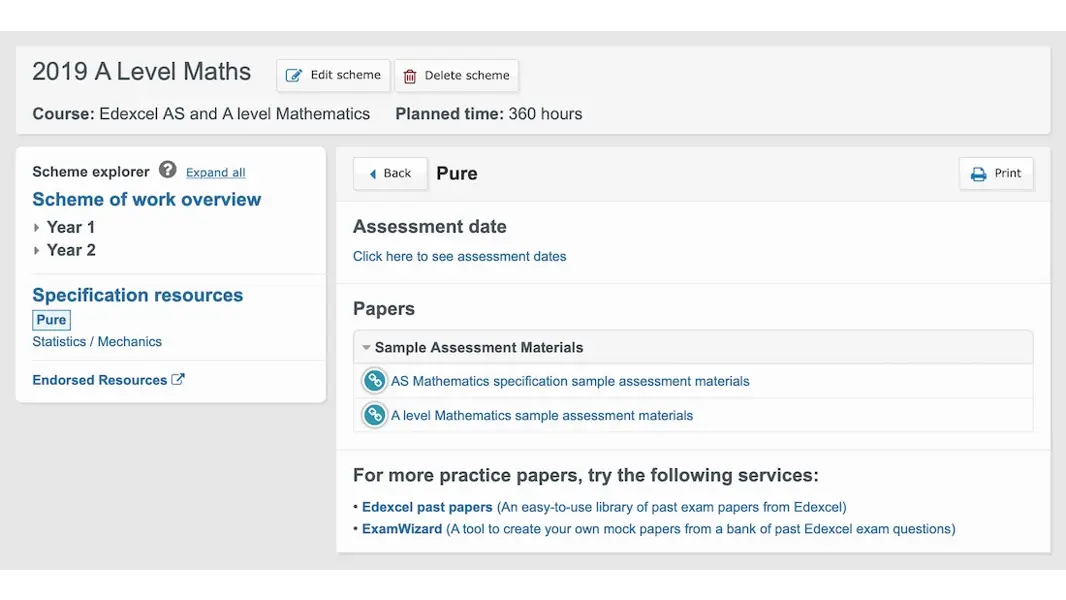Click here to see assessment dates
This screenshot has width=1066, height=600.
tap(460, 257)
